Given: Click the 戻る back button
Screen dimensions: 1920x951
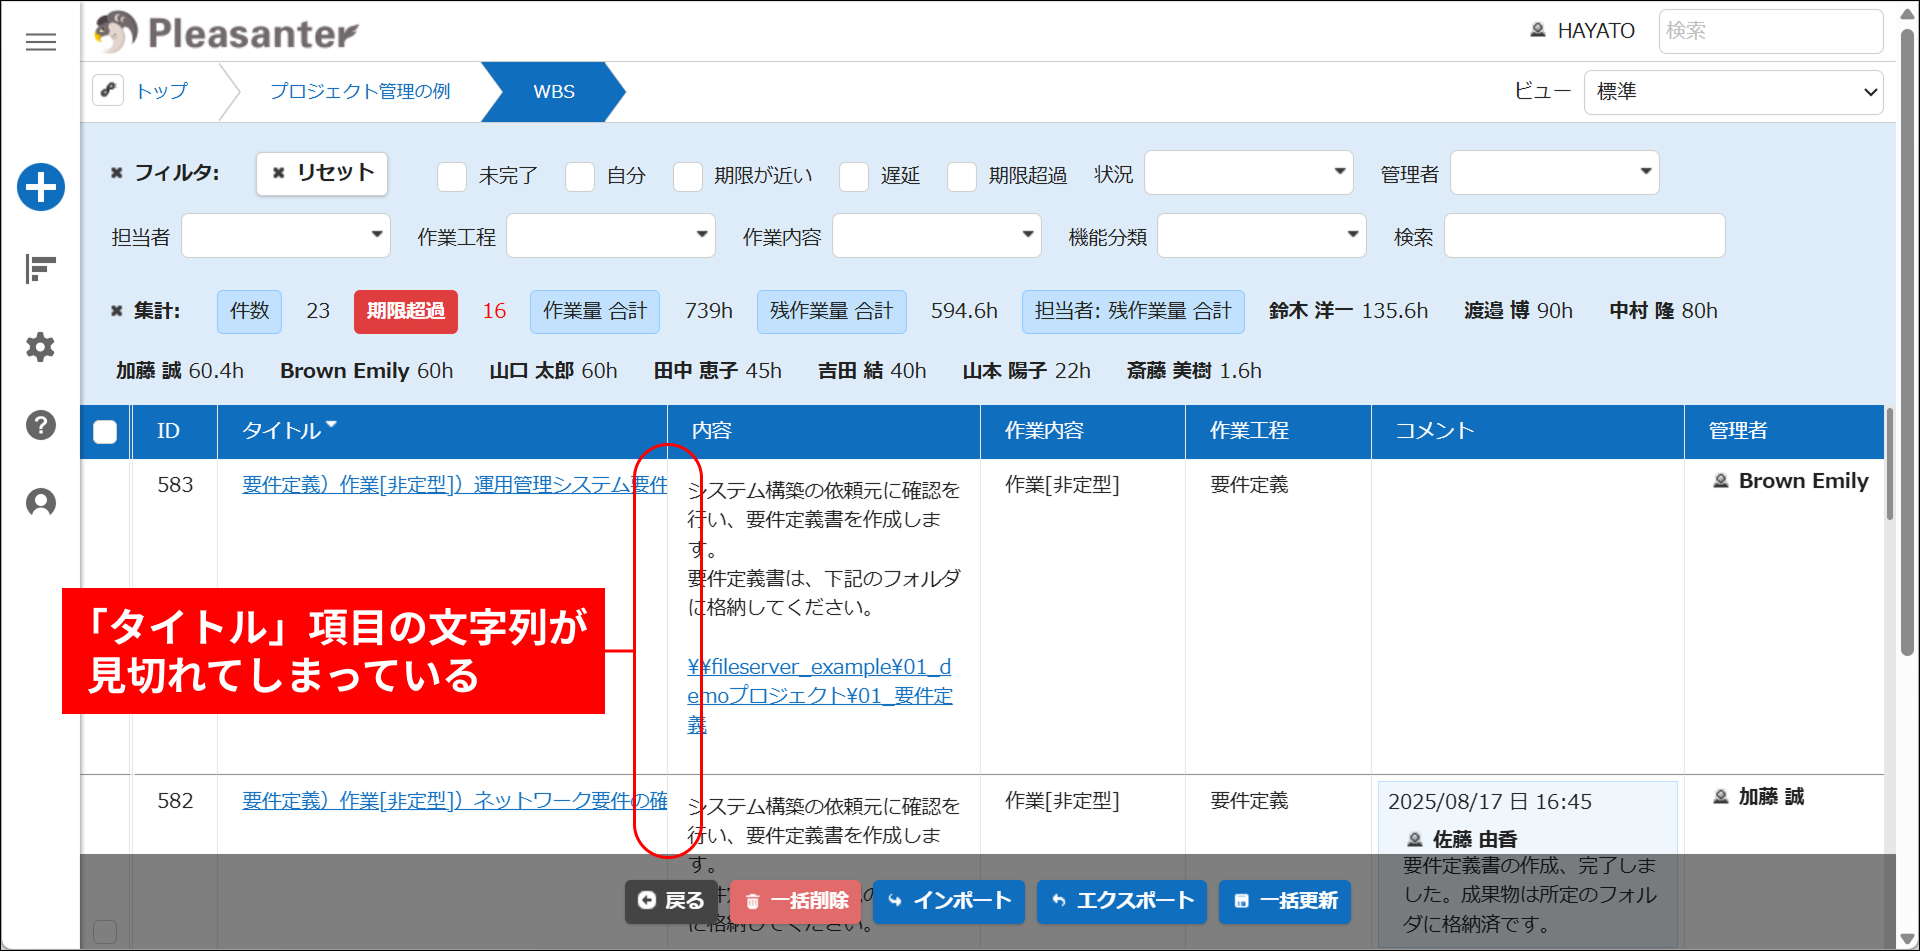Looking at the screenshot, I should pos(672,901).
